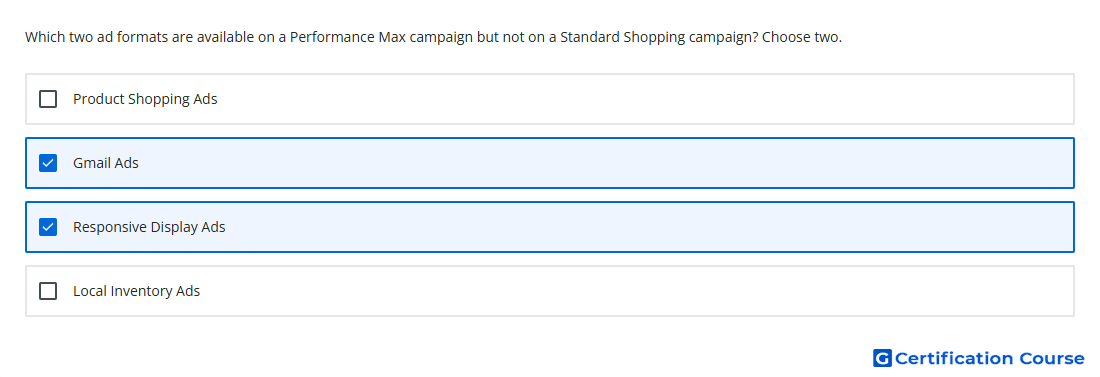
Task: Click the white checkmark beside Gmail Ads
Action: coord(48,163)
